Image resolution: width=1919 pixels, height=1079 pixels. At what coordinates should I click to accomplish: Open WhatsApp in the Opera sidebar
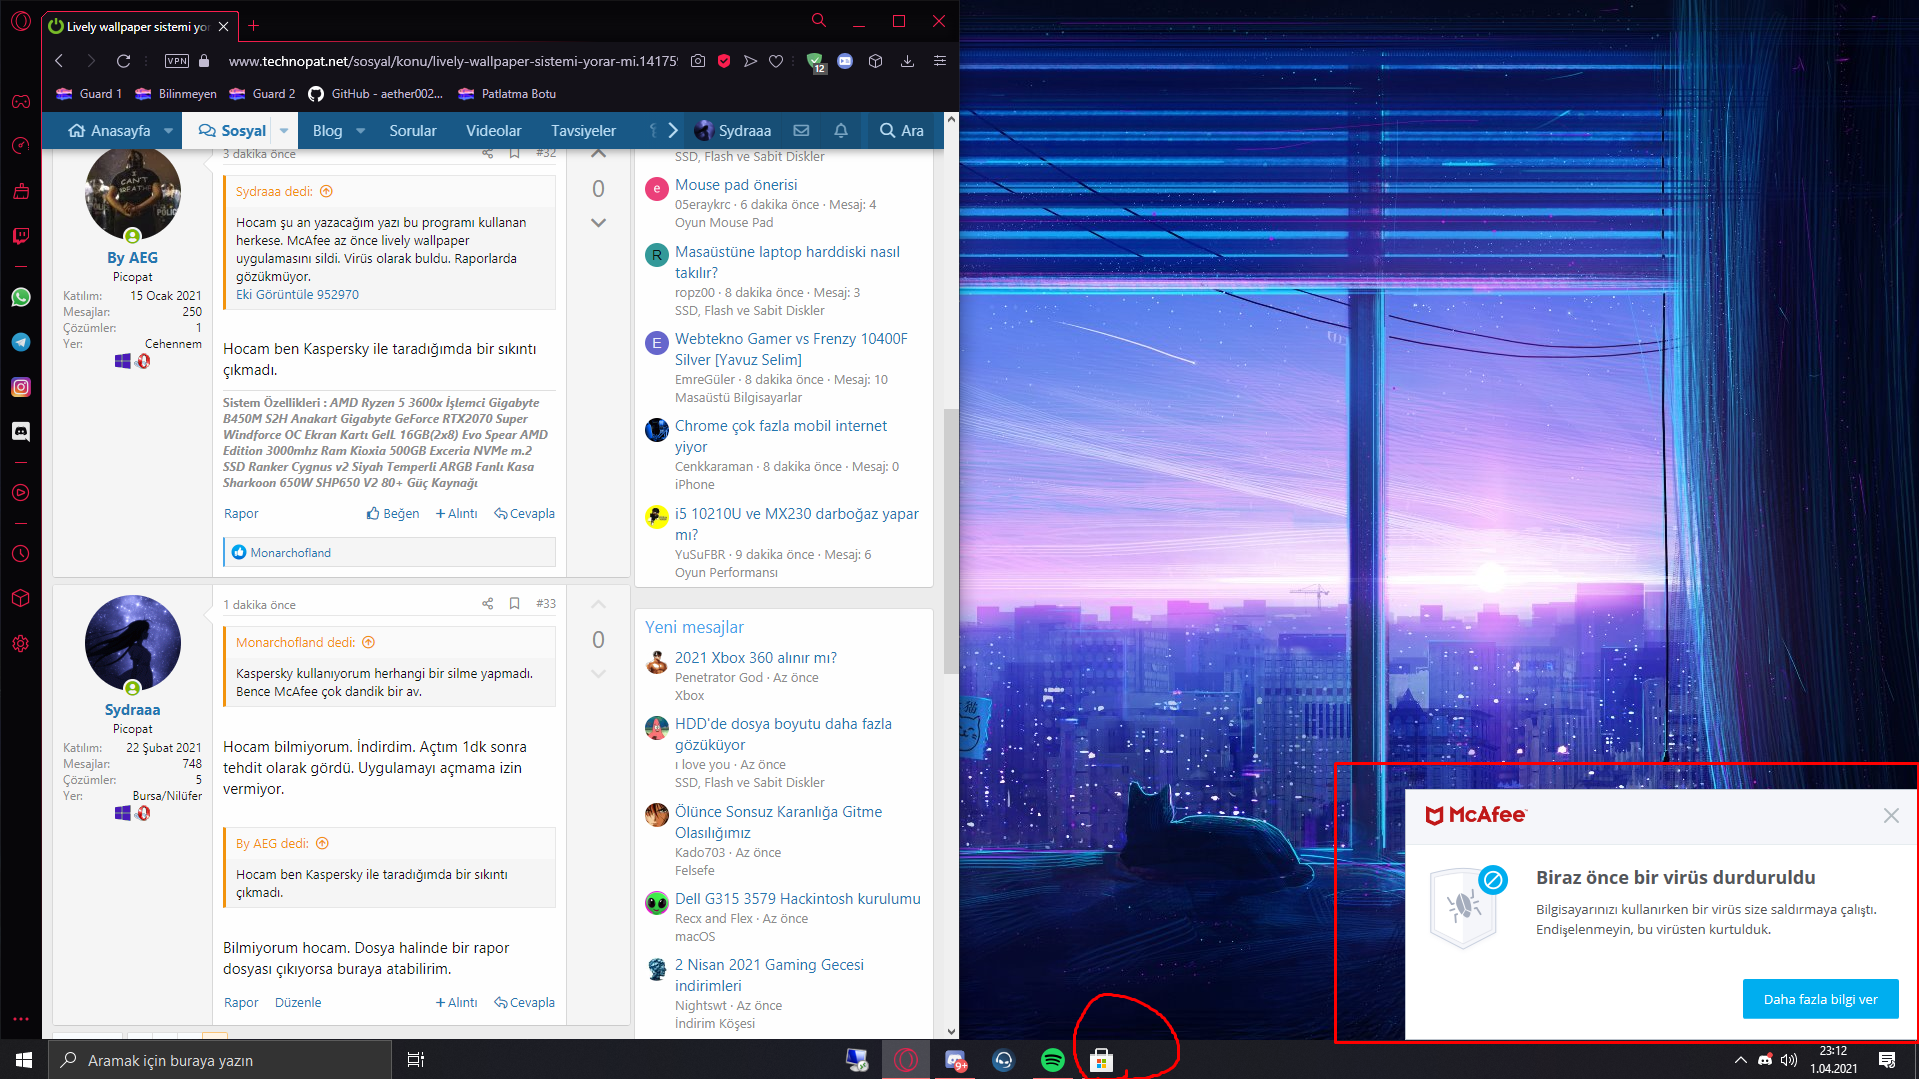pyautogui.click(x=21, y=297)
